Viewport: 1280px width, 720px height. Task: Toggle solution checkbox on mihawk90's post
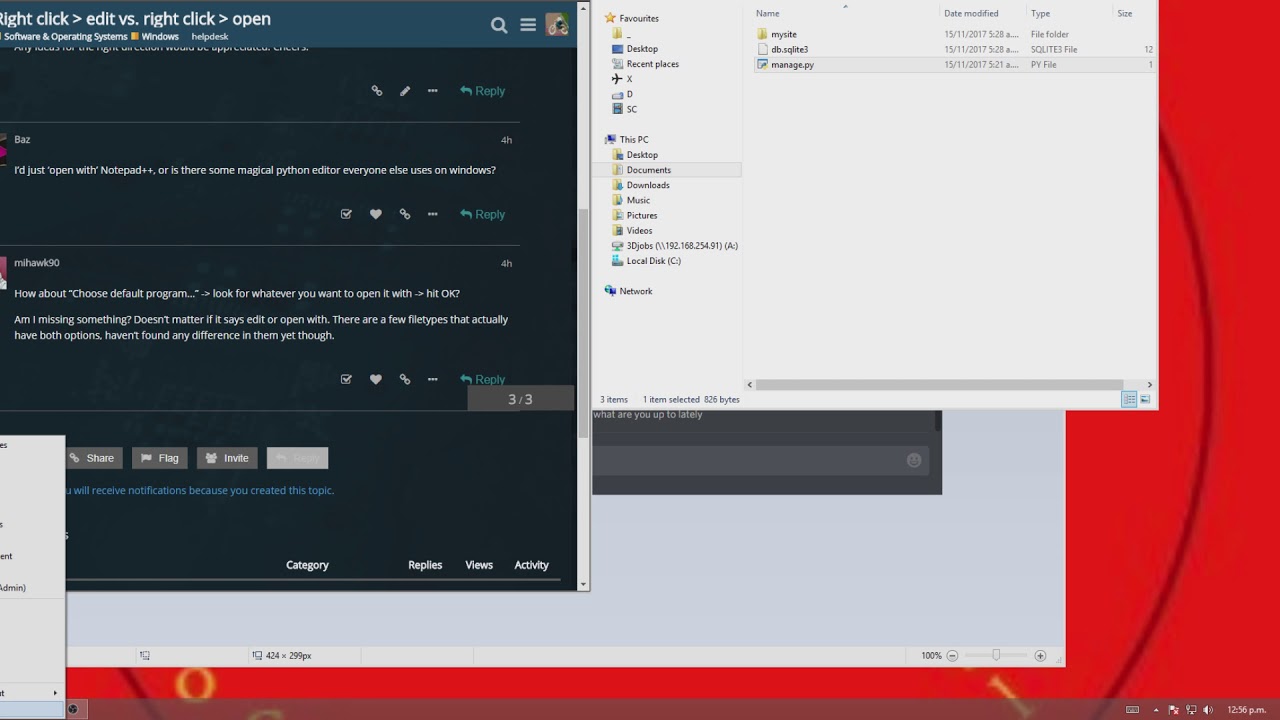pos(346,379)
